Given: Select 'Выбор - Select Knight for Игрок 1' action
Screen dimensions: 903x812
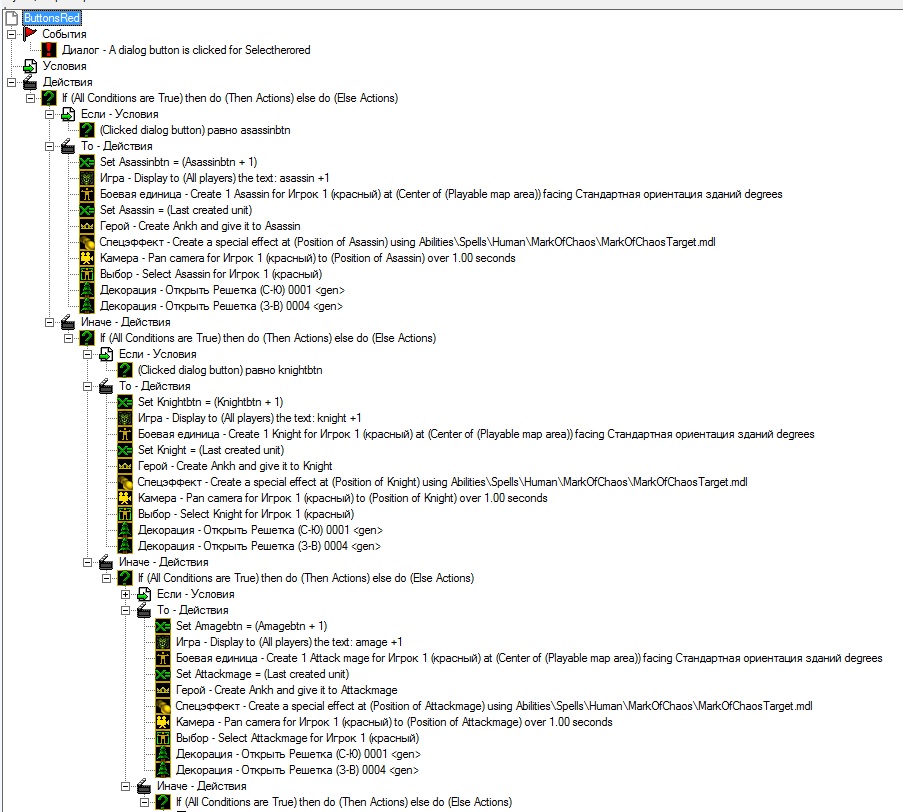Looking at the screenshot, I should 246,514.
